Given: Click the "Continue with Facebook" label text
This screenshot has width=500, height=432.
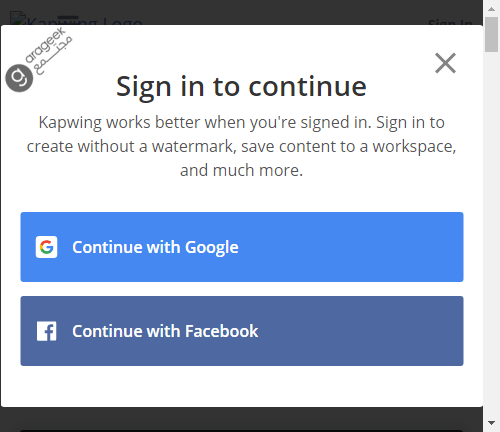Looking at the screenshot, I should tap(165, 331).
